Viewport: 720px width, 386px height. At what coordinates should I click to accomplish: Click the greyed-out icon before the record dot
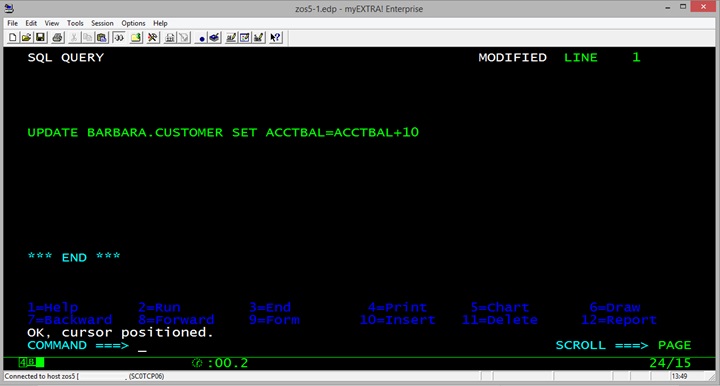[184, 38]
